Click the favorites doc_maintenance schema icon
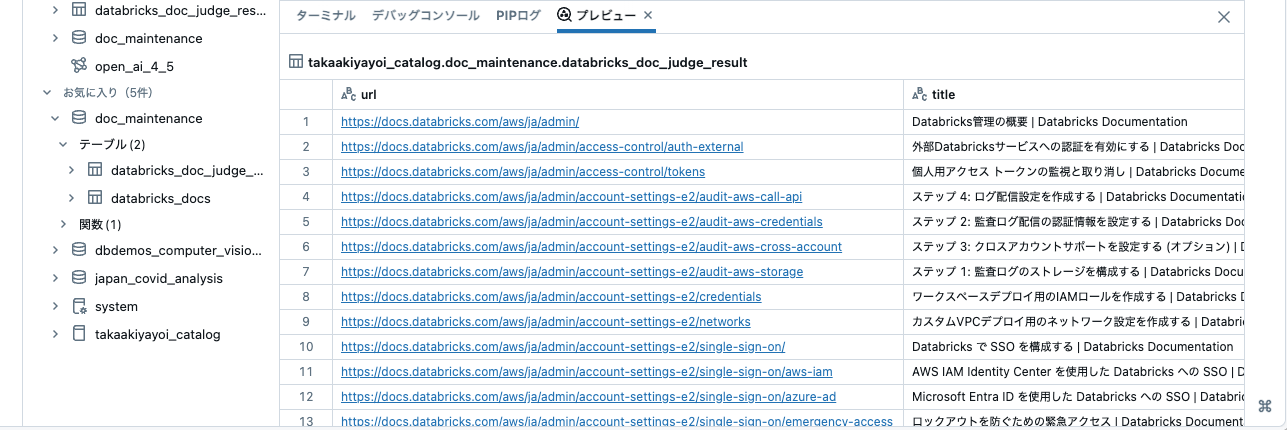1287x430 pixels. [x=79, y=118]
